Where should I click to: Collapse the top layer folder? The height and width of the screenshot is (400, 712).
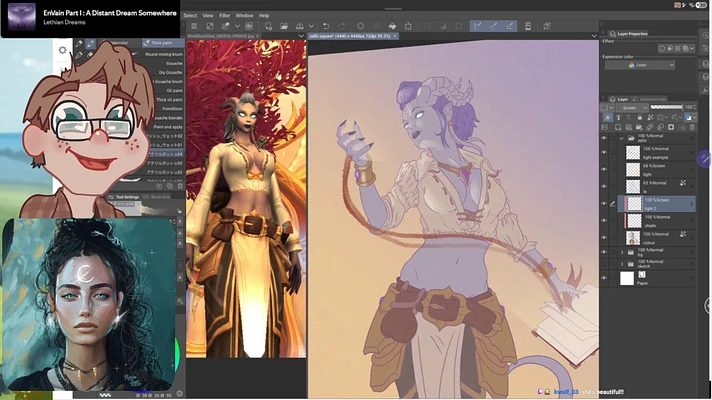[622, 138]
